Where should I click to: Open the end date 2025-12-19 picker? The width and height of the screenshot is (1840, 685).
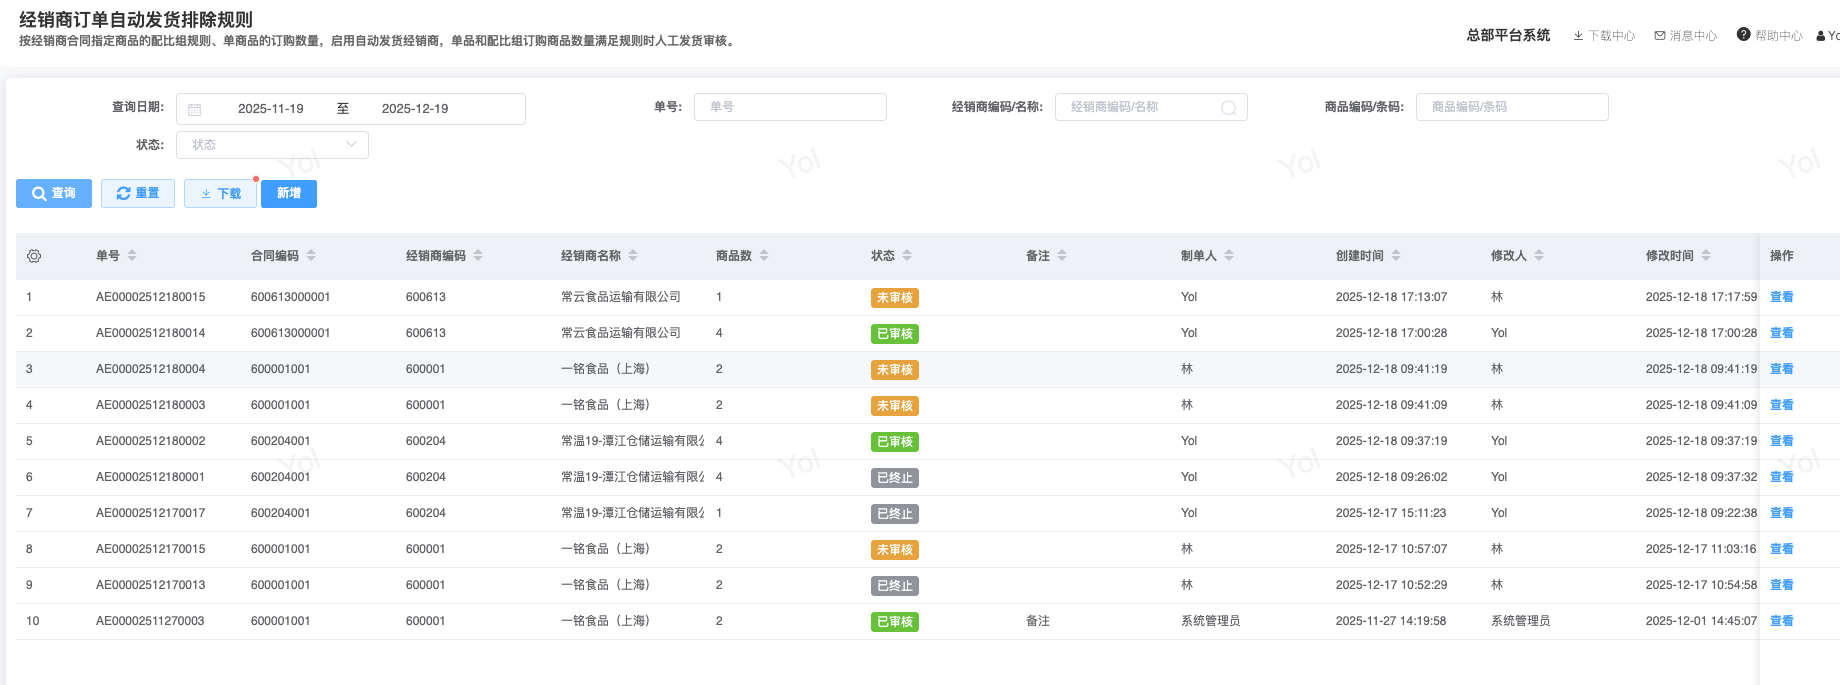coord(414,109)
